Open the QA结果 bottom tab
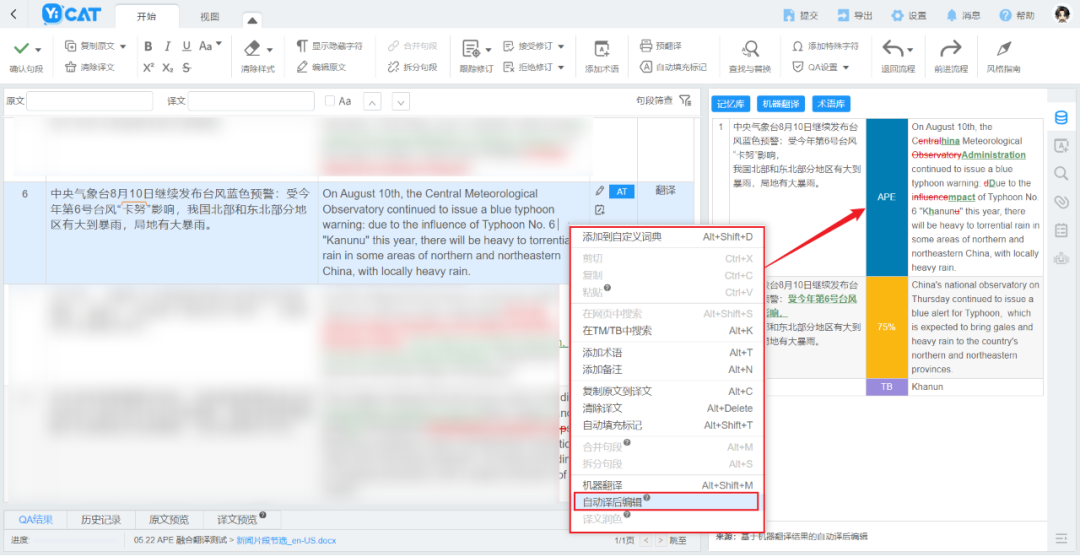The image size is (1080, 557). click(36, 519)
